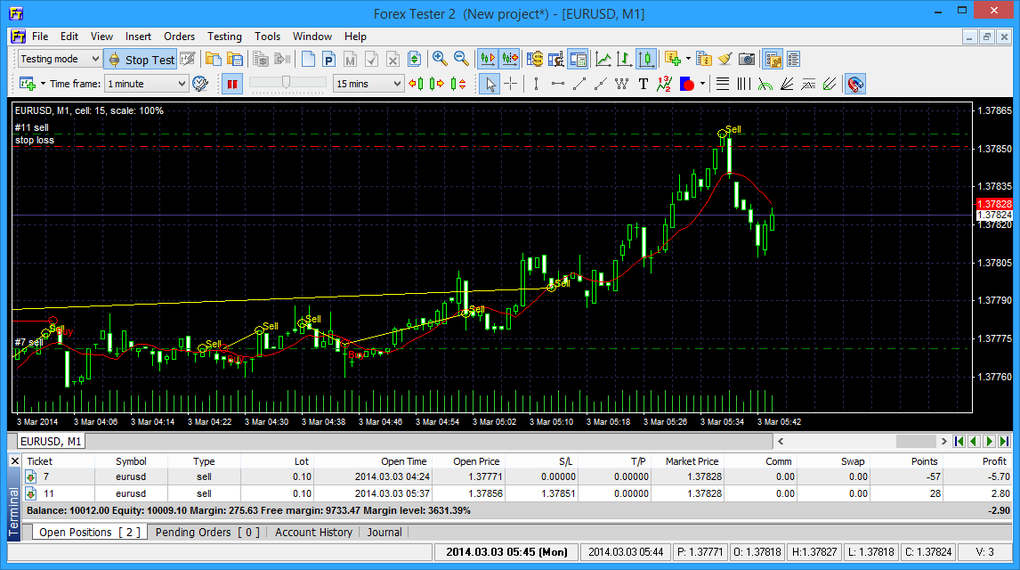Viewport: 1020px width, 570px height.
Task: Select the Fibonacci arc tool
Action: coord(765,83)
